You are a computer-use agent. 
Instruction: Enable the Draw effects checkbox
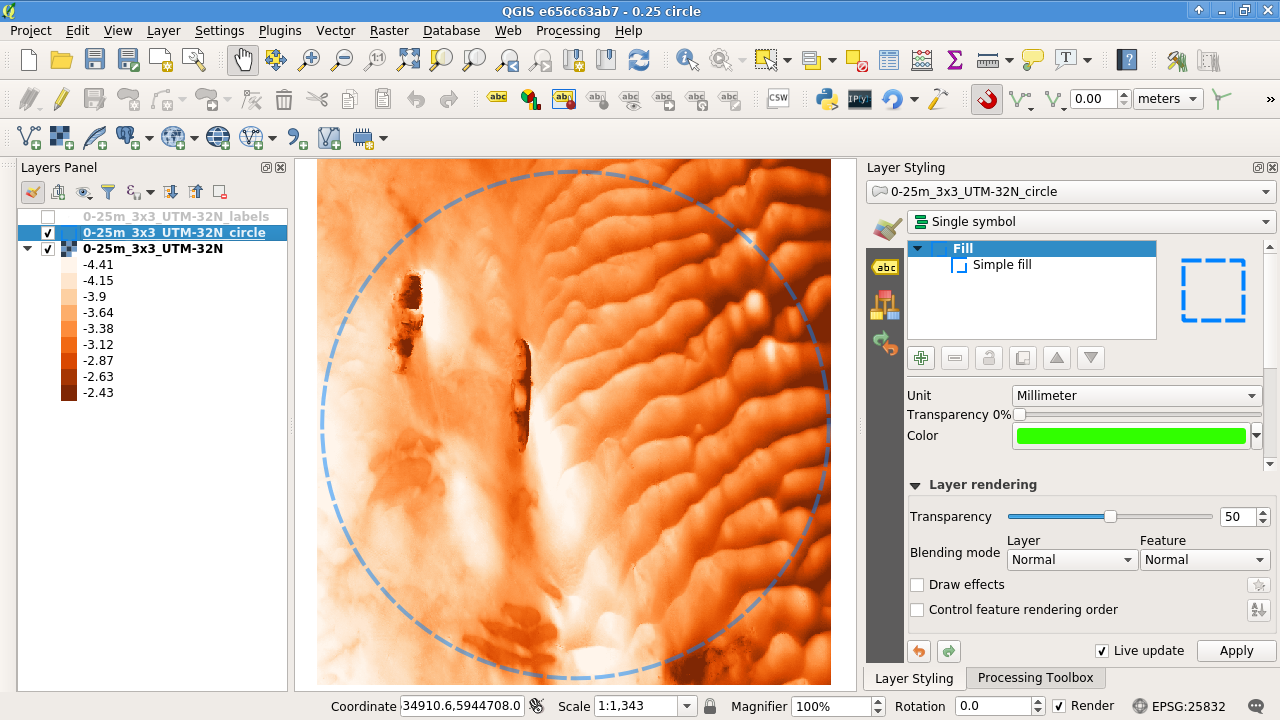click(x=917, y=585)
